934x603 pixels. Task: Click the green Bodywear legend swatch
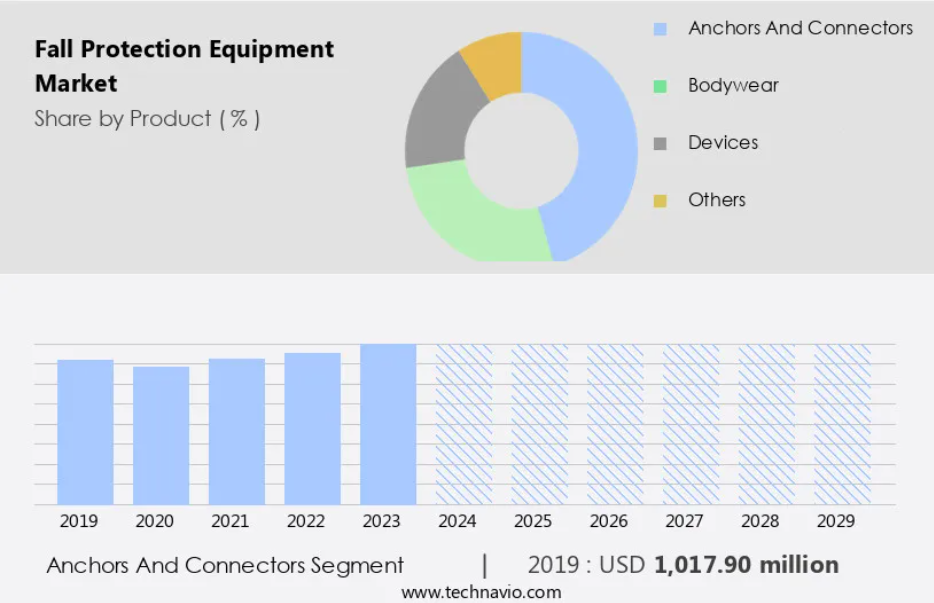660,86
